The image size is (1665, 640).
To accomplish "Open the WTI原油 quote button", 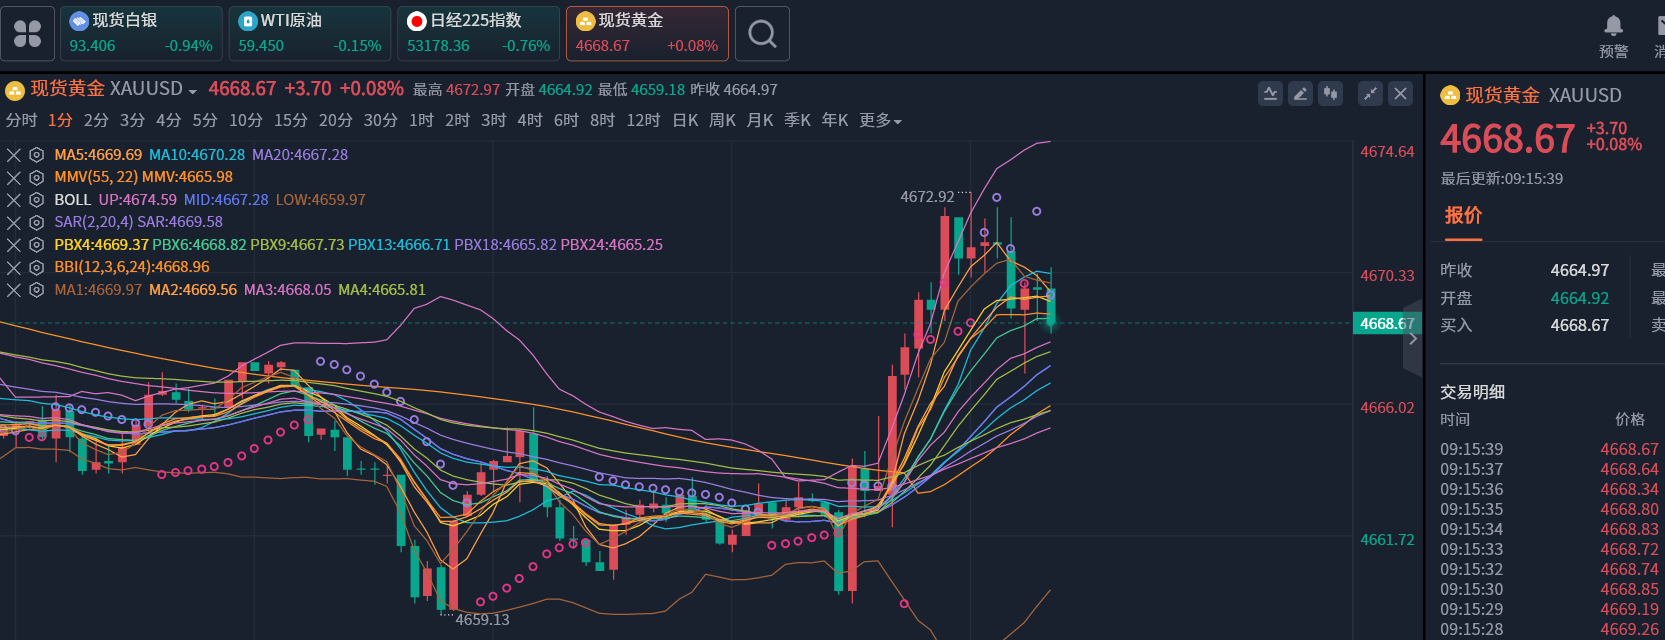I will pyautogui.click(x=310, y=34).
